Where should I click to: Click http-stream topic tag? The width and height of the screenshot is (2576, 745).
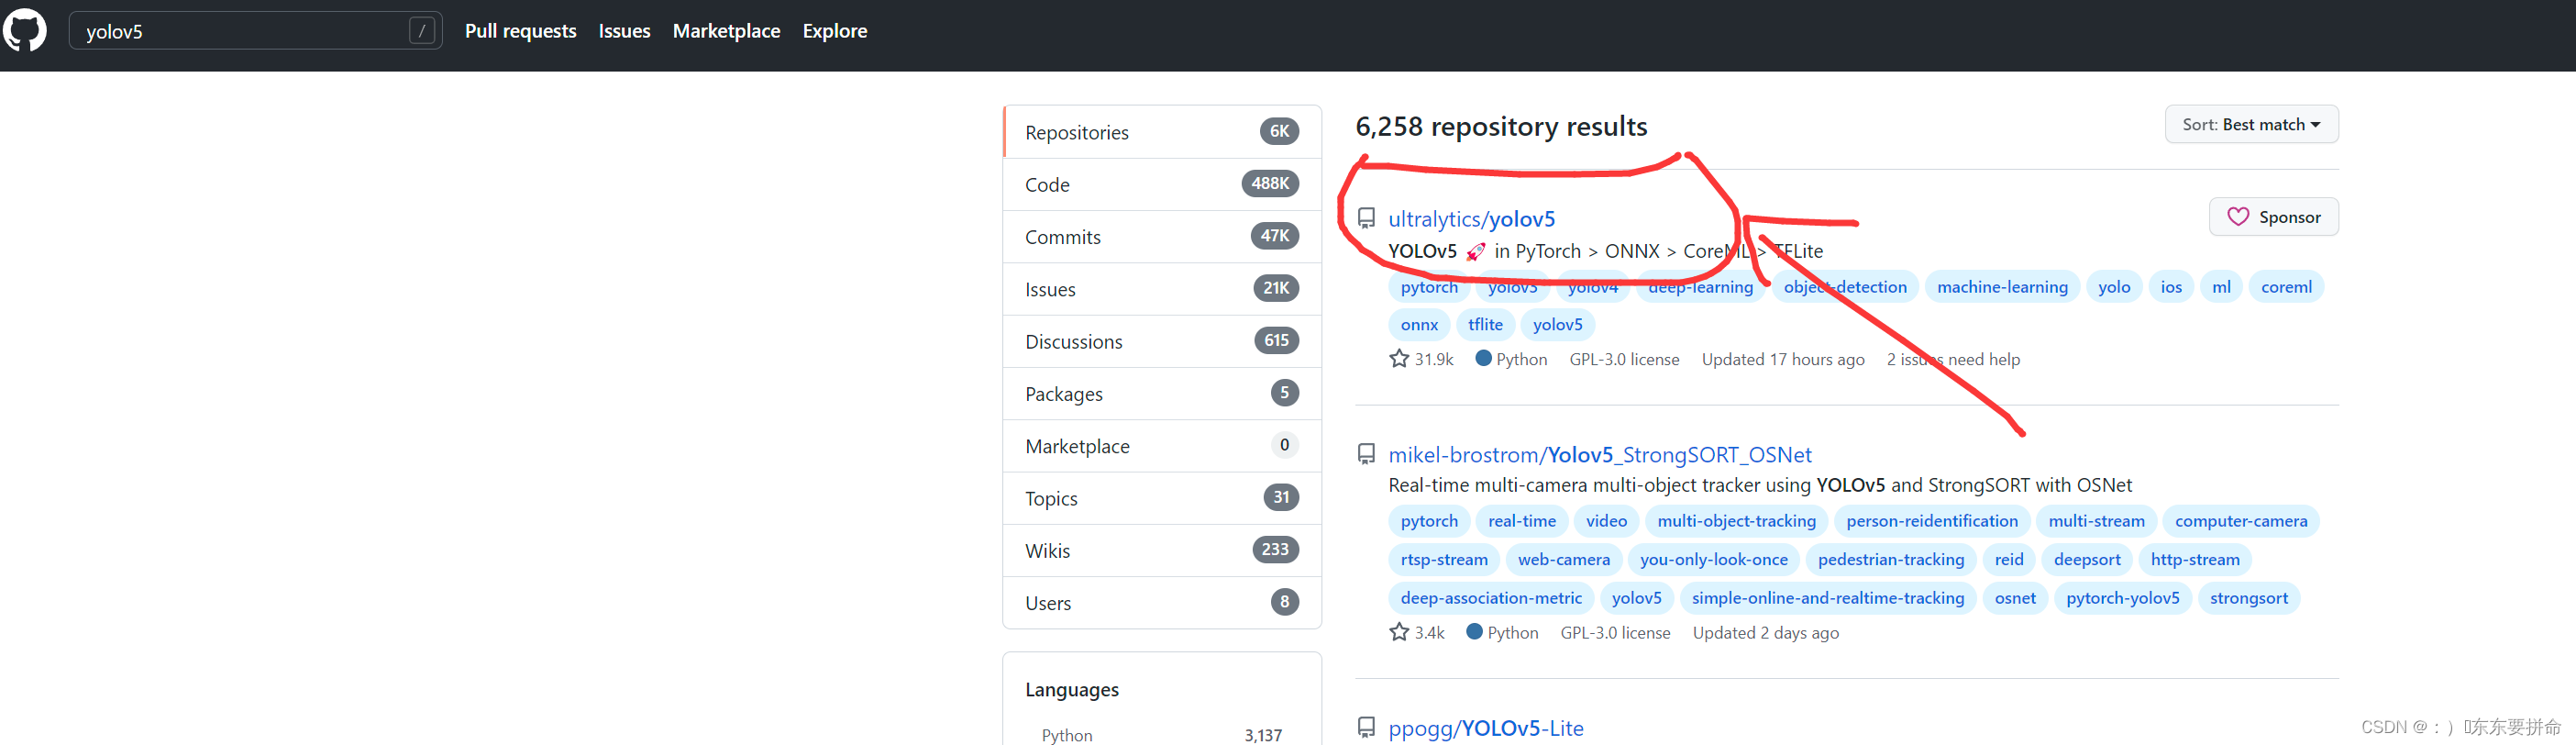[x=2194, y=560]
